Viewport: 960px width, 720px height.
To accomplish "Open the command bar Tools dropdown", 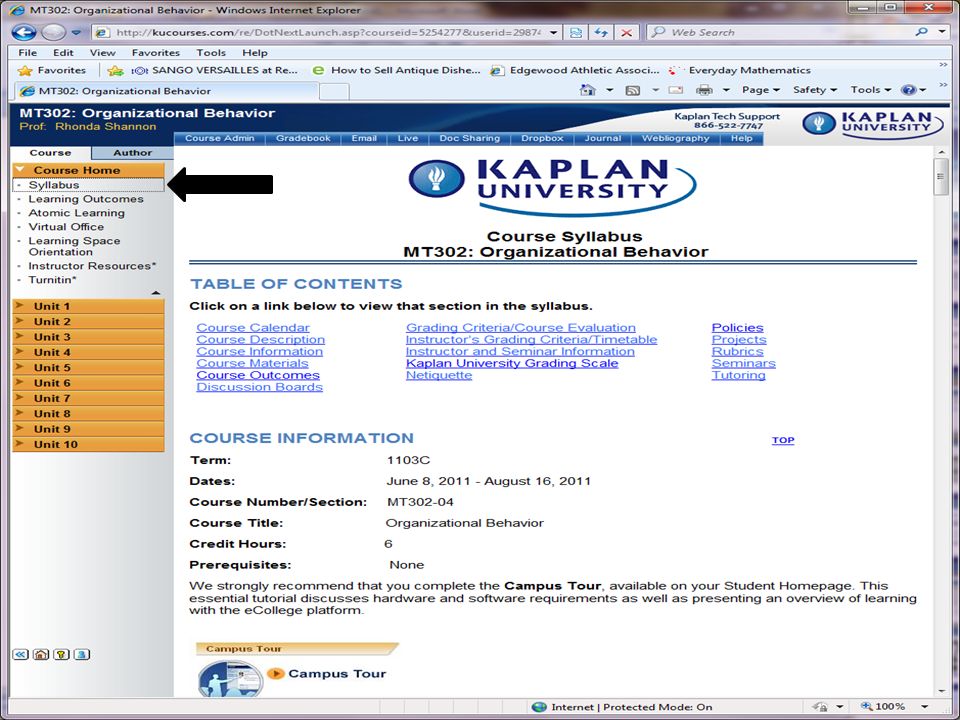I will click(870, 90).
